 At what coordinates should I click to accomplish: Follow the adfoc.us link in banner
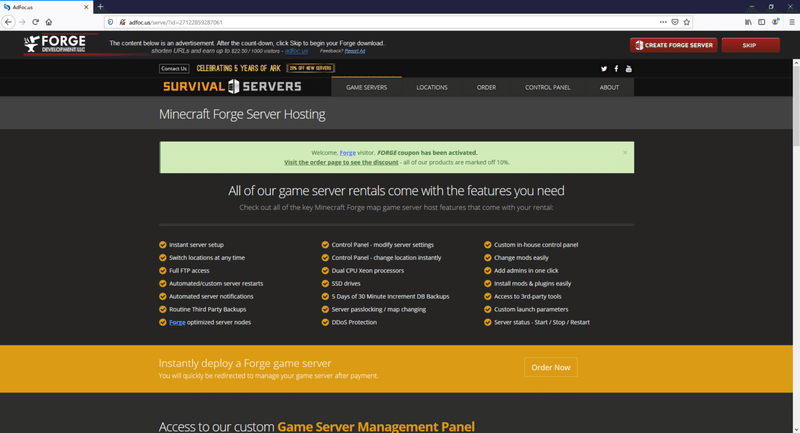pos(296,51)
